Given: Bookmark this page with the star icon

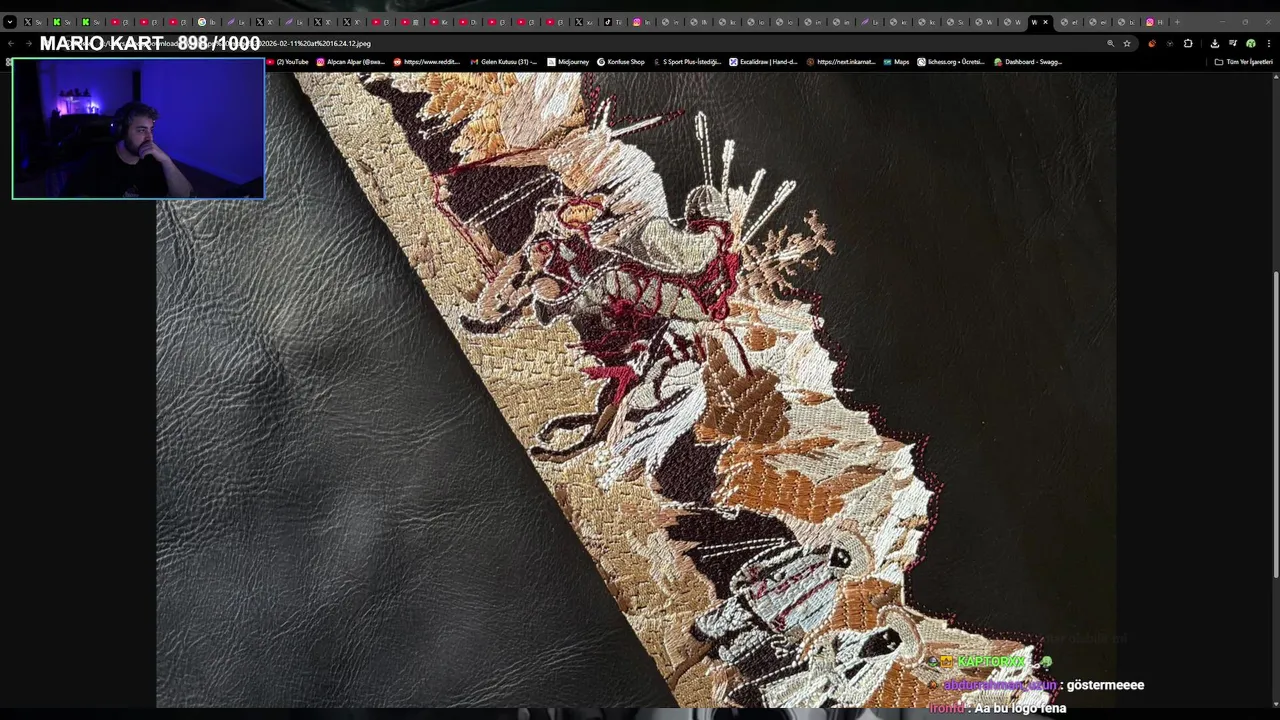Looking at the screenshot, I should 1127,43.
